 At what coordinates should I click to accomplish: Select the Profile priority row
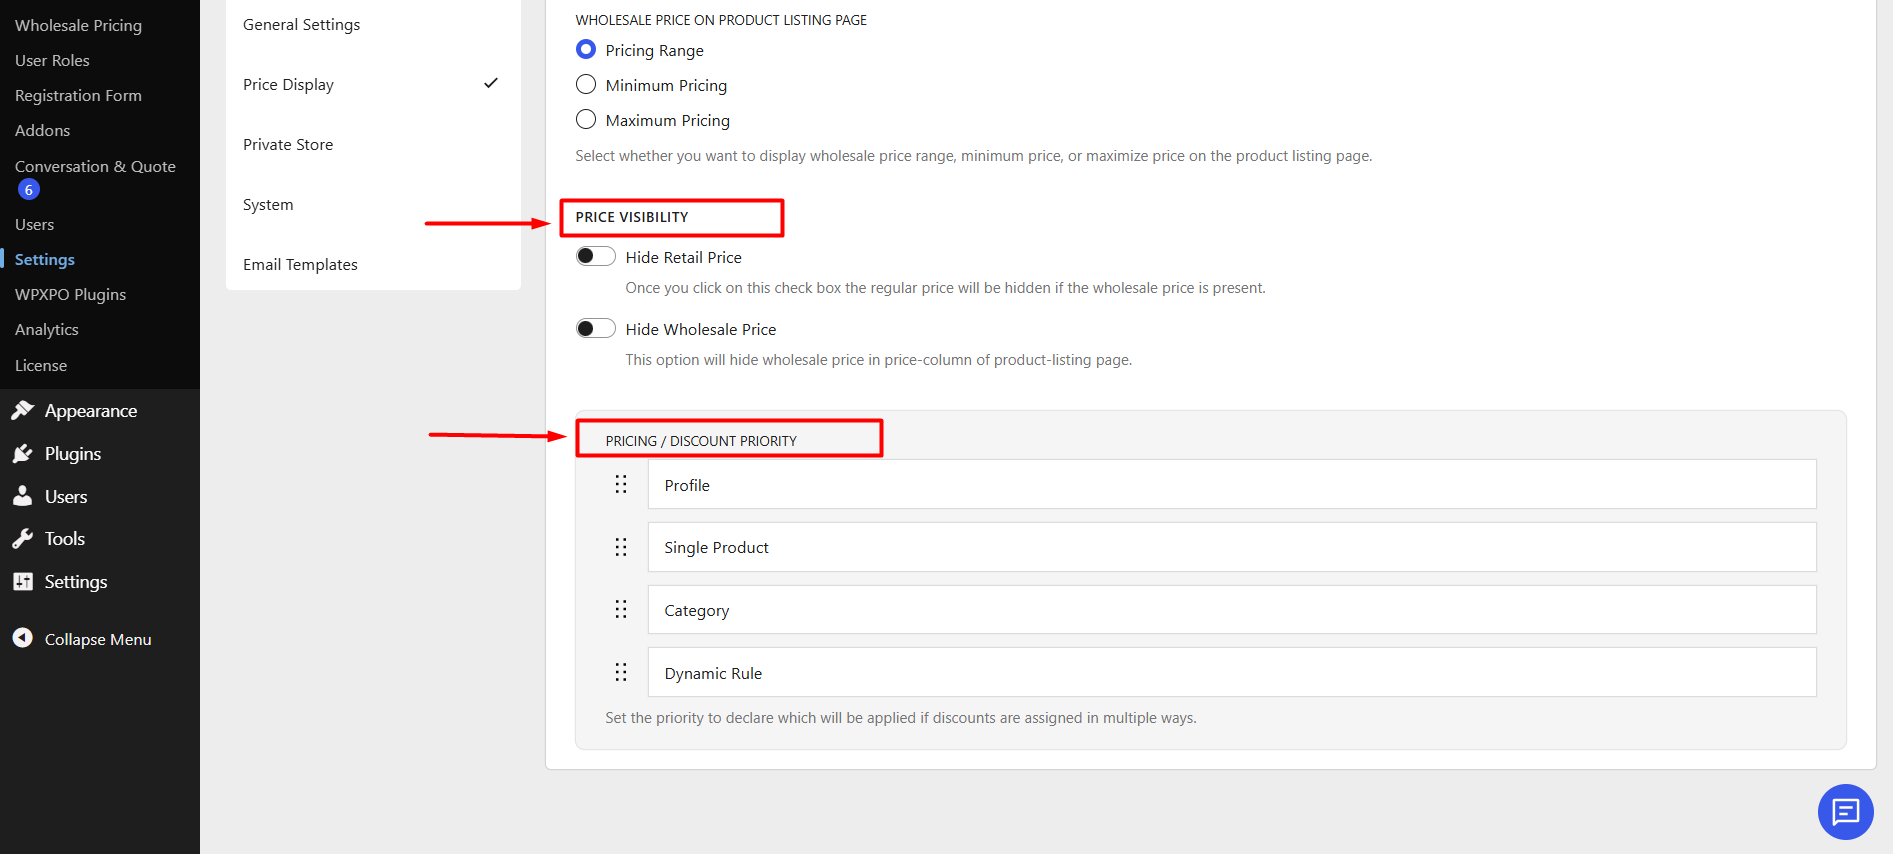pyautogui.click(x=1232, y=484)
